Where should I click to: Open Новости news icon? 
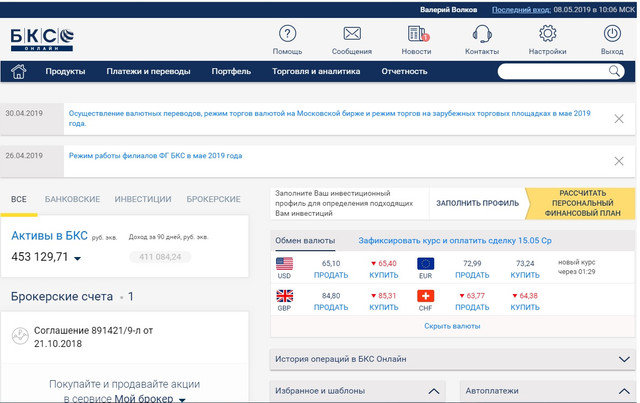point(416,35)
